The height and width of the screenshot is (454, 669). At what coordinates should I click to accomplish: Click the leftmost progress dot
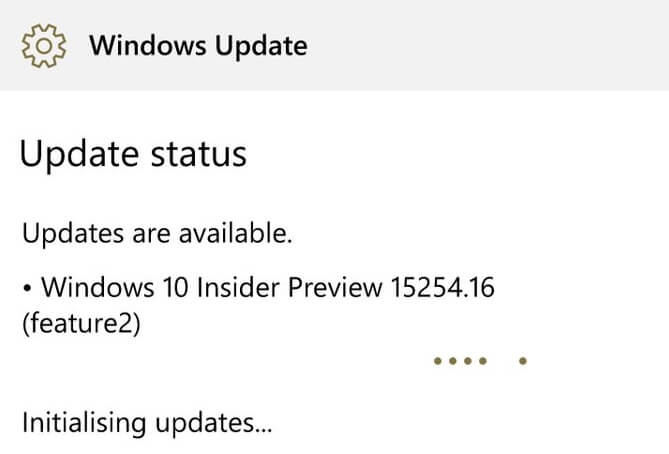tap(437, 361)
